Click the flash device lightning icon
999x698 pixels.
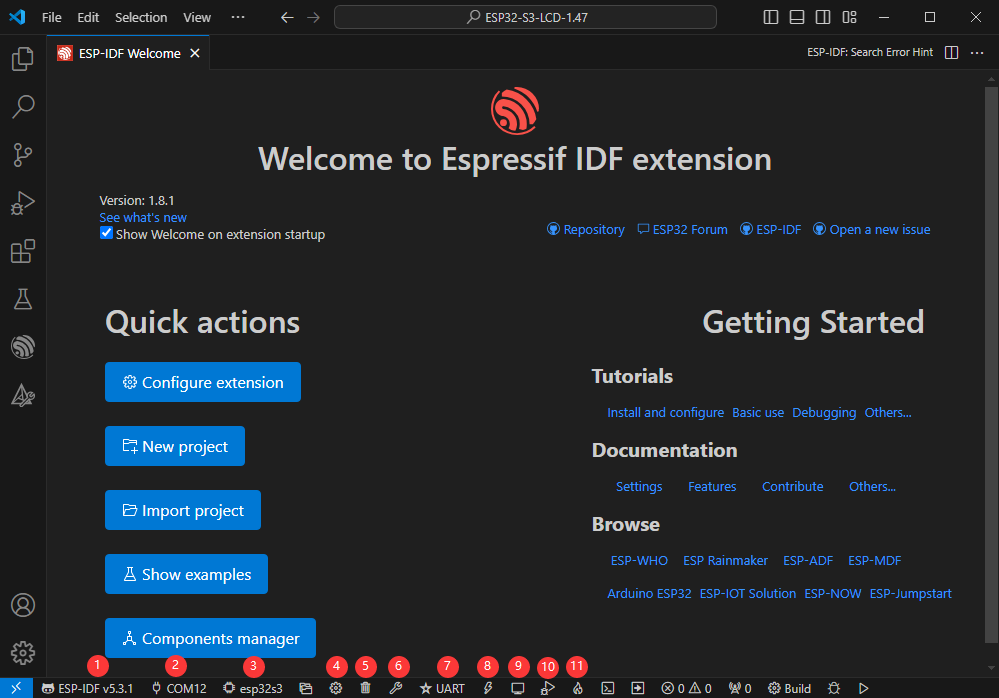coord(488,688)
